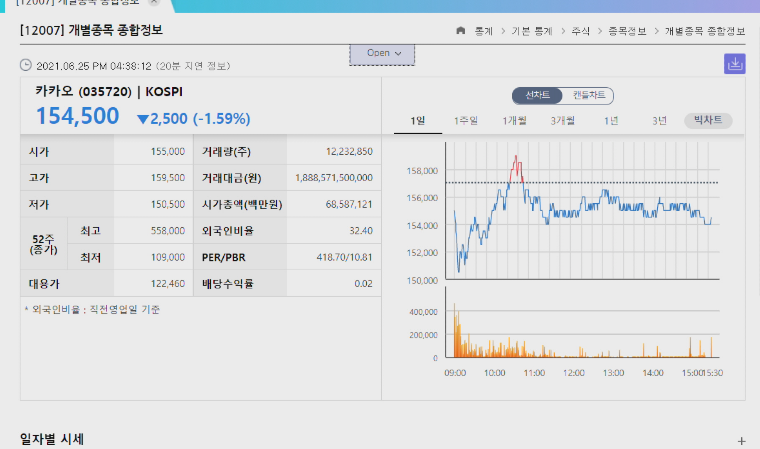Viewport: 760px width, 449px height.
Task: Click the 고가 value 159,500
Action: 168,178
